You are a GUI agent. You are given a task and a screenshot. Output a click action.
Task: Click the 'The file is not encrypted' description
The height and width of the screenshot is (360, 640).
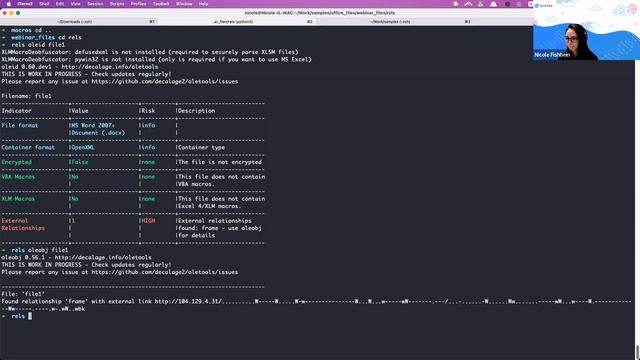[x=220, y=162]
